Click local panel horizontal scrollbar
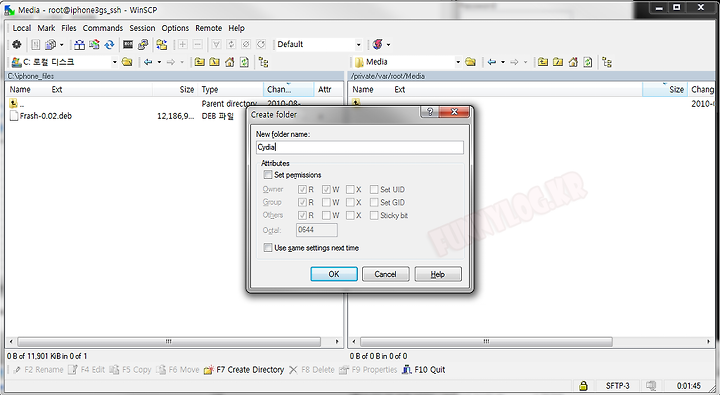This screenshot has width=720, height=395. click(x=169, y=342)
